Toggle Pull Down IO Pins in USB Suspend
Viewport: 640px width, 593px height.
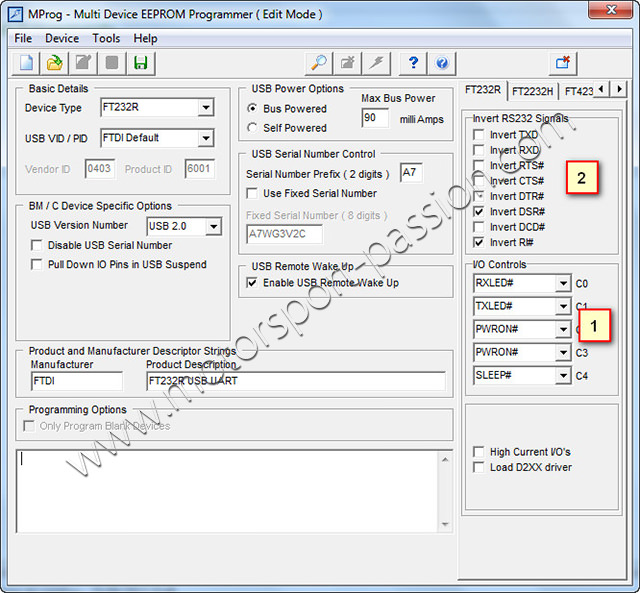coord(37,264)
